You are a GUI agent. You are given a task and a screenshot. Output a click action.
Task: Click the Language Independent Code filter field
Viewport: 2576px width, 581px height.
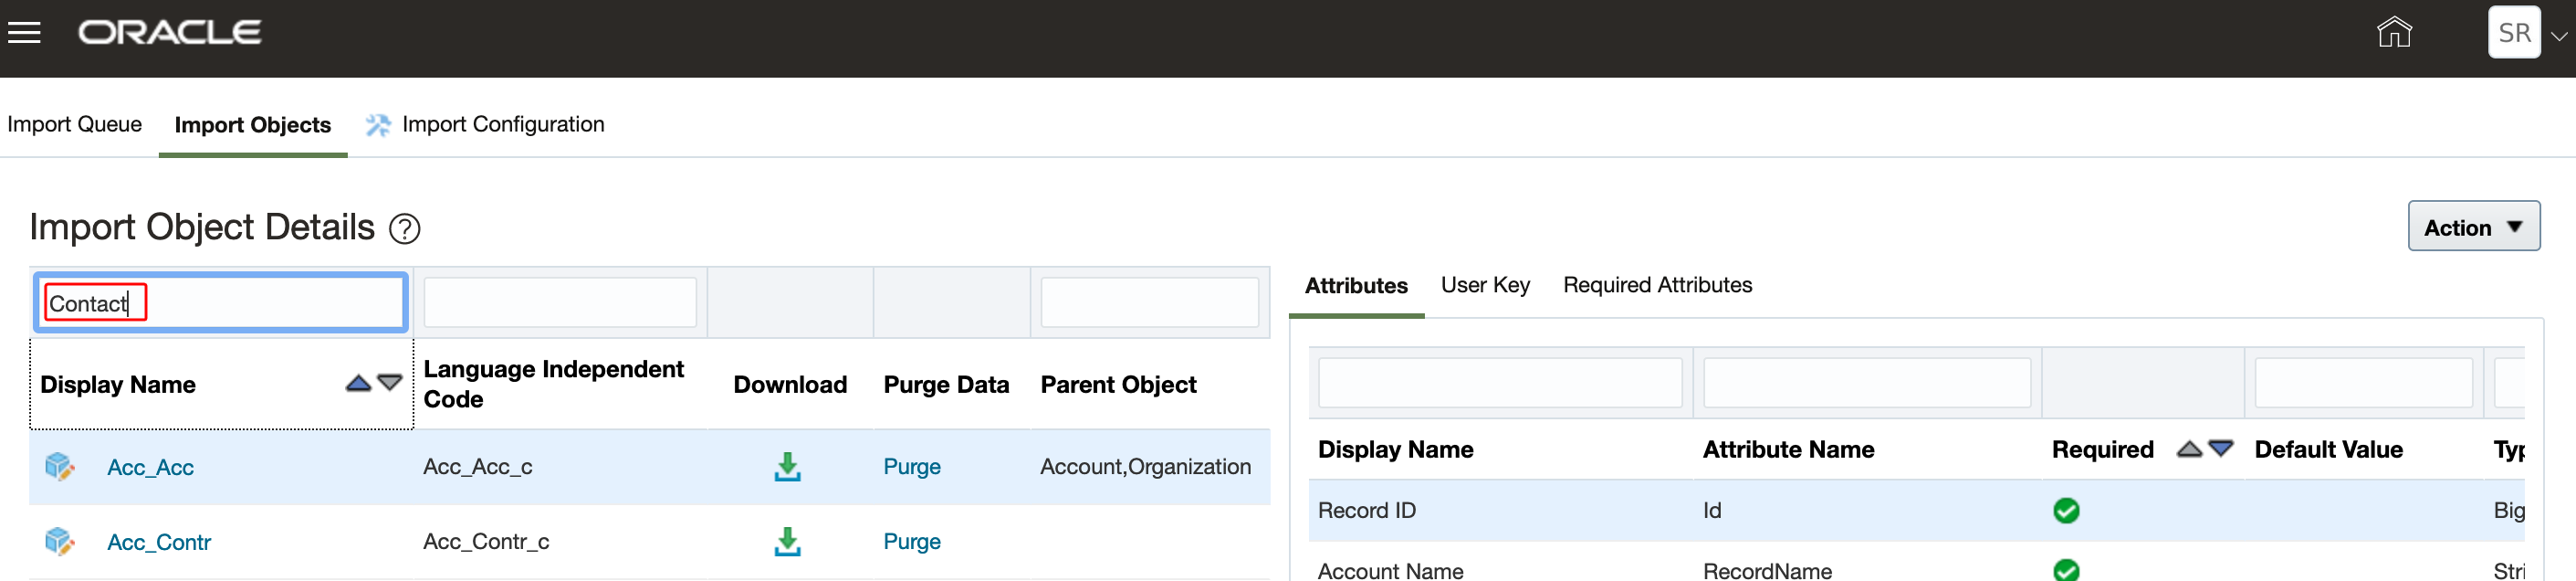coord(560,302)
